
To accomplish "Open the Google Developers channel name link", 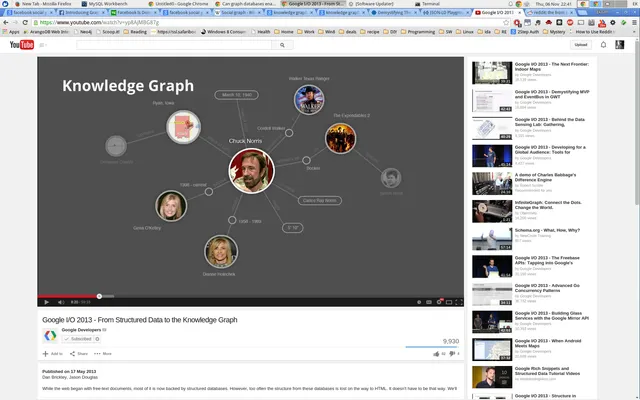I will pyautogui.click(x=81, y=330).
